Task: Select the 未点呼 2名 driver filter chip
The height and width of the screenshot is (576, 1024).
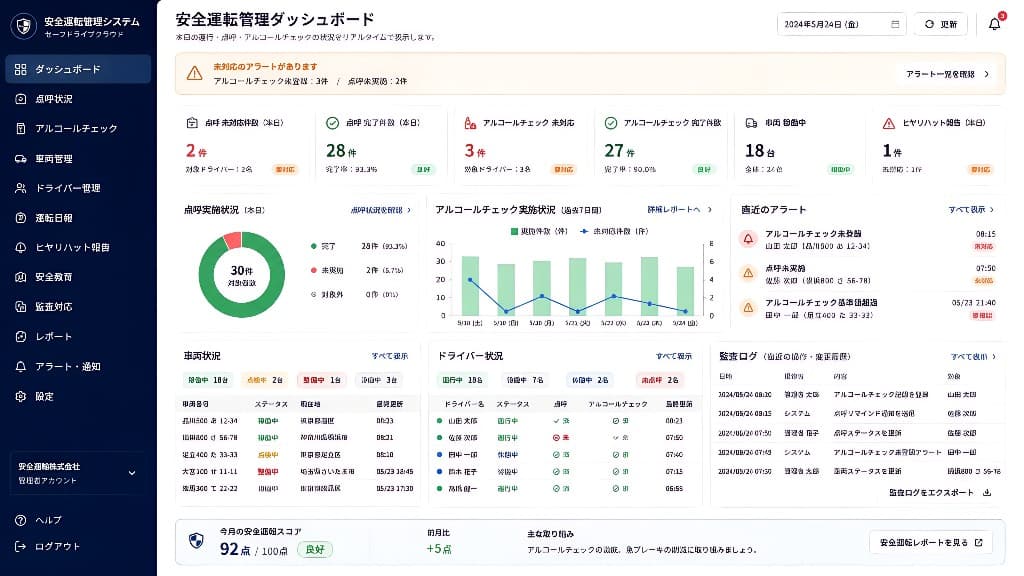Action: coord(660,379)
